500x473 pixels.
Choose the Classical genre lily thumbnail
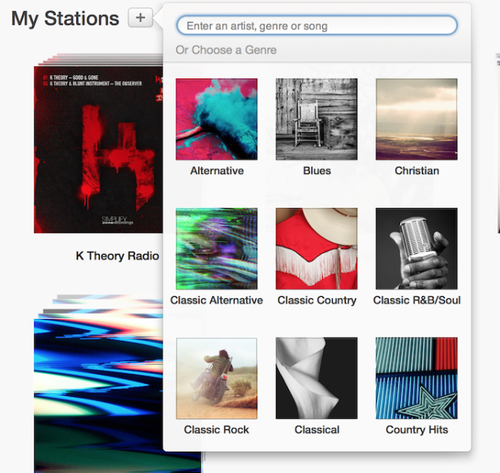(317, 378)
